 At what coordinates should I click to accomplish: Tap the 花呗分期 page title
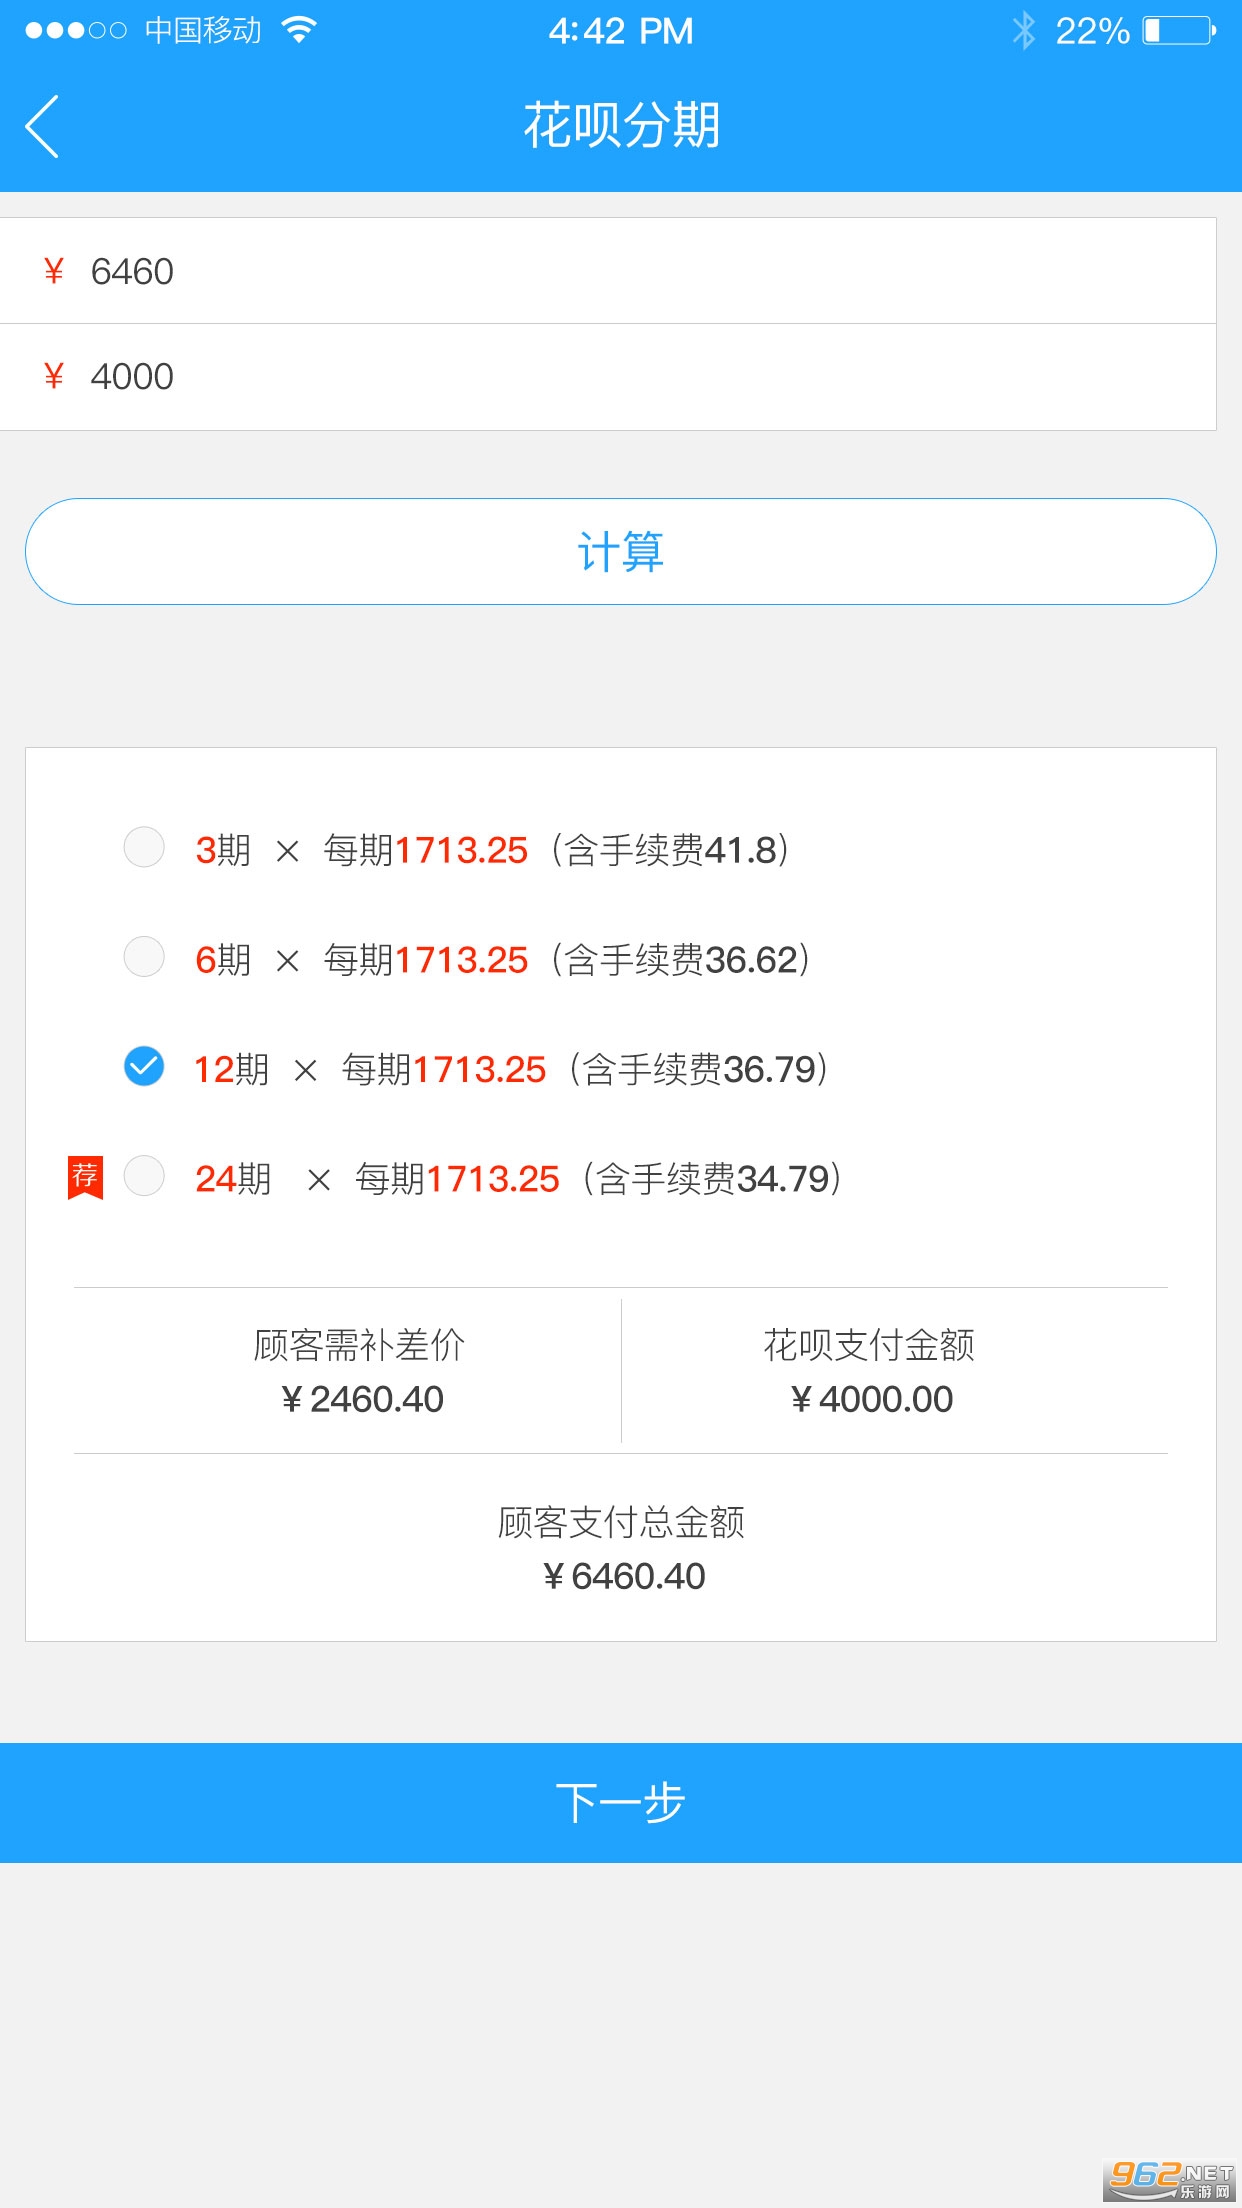pos(621,126)
